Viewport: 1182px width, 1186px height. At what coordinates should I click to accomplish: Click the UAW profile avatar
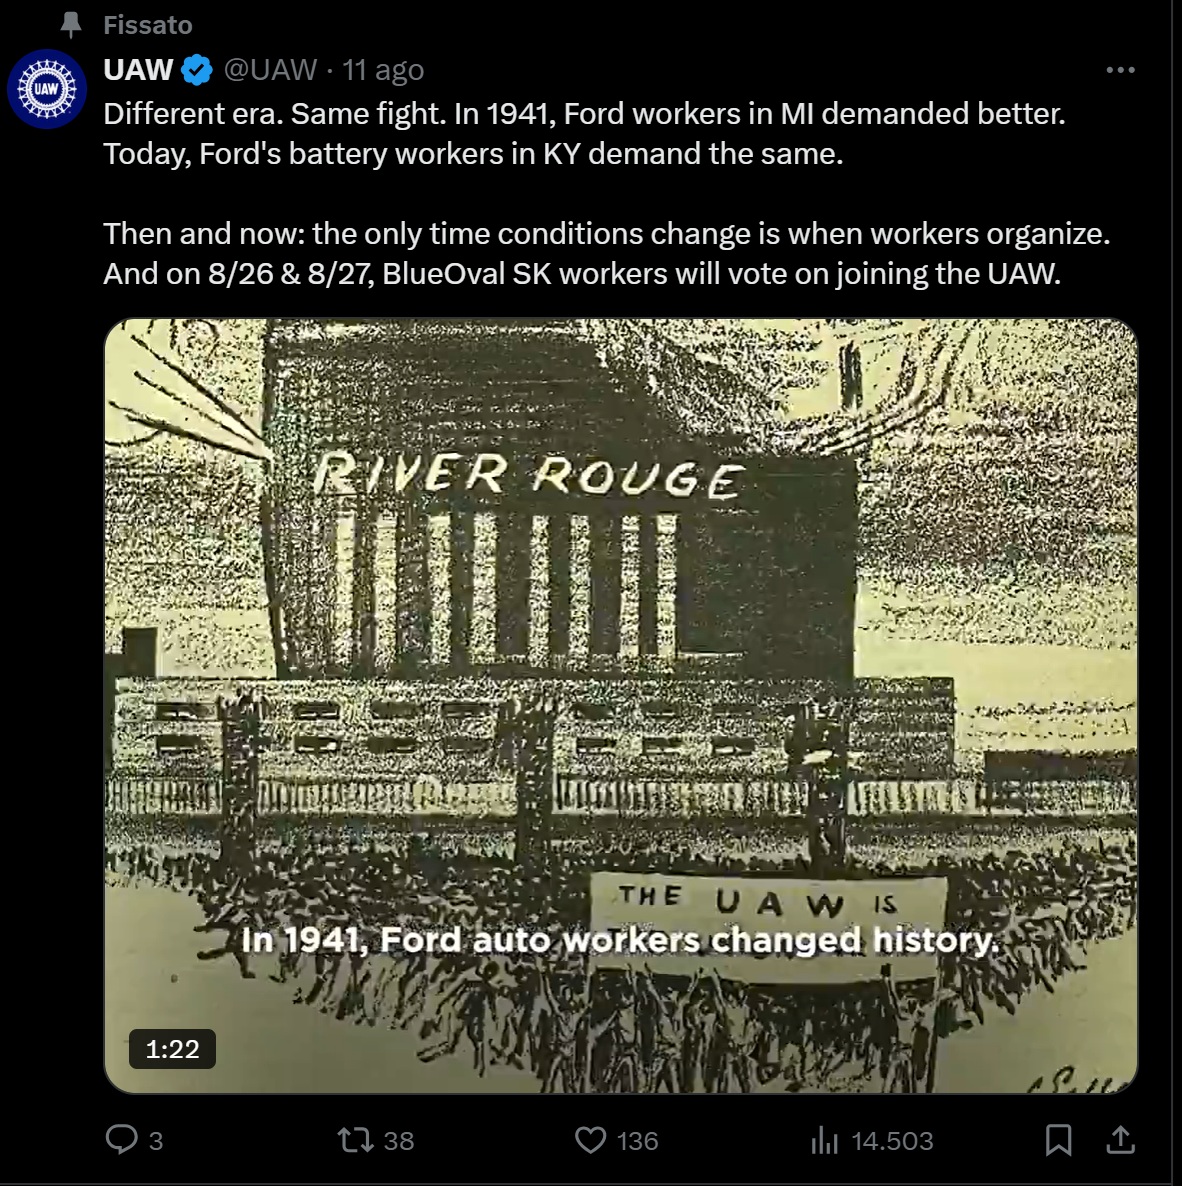(47, 88)
